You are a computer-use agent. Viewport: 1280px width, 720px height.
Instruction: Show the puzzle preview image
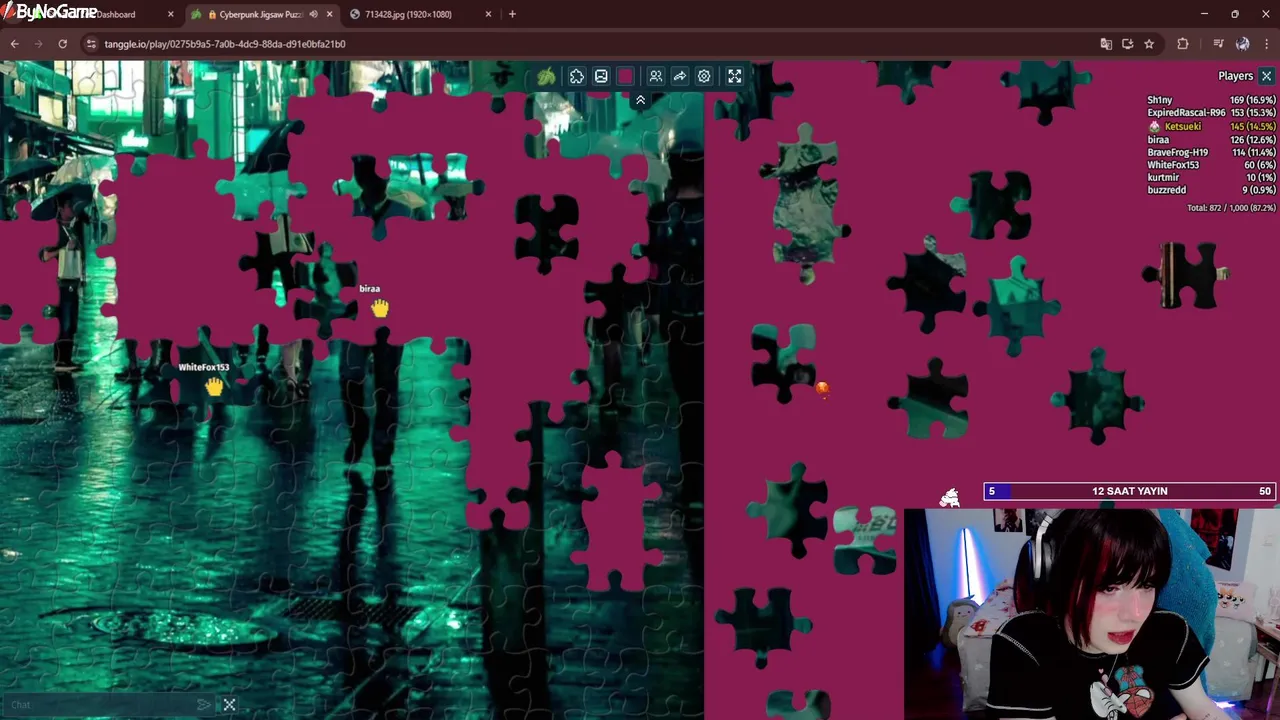[601, 76]
